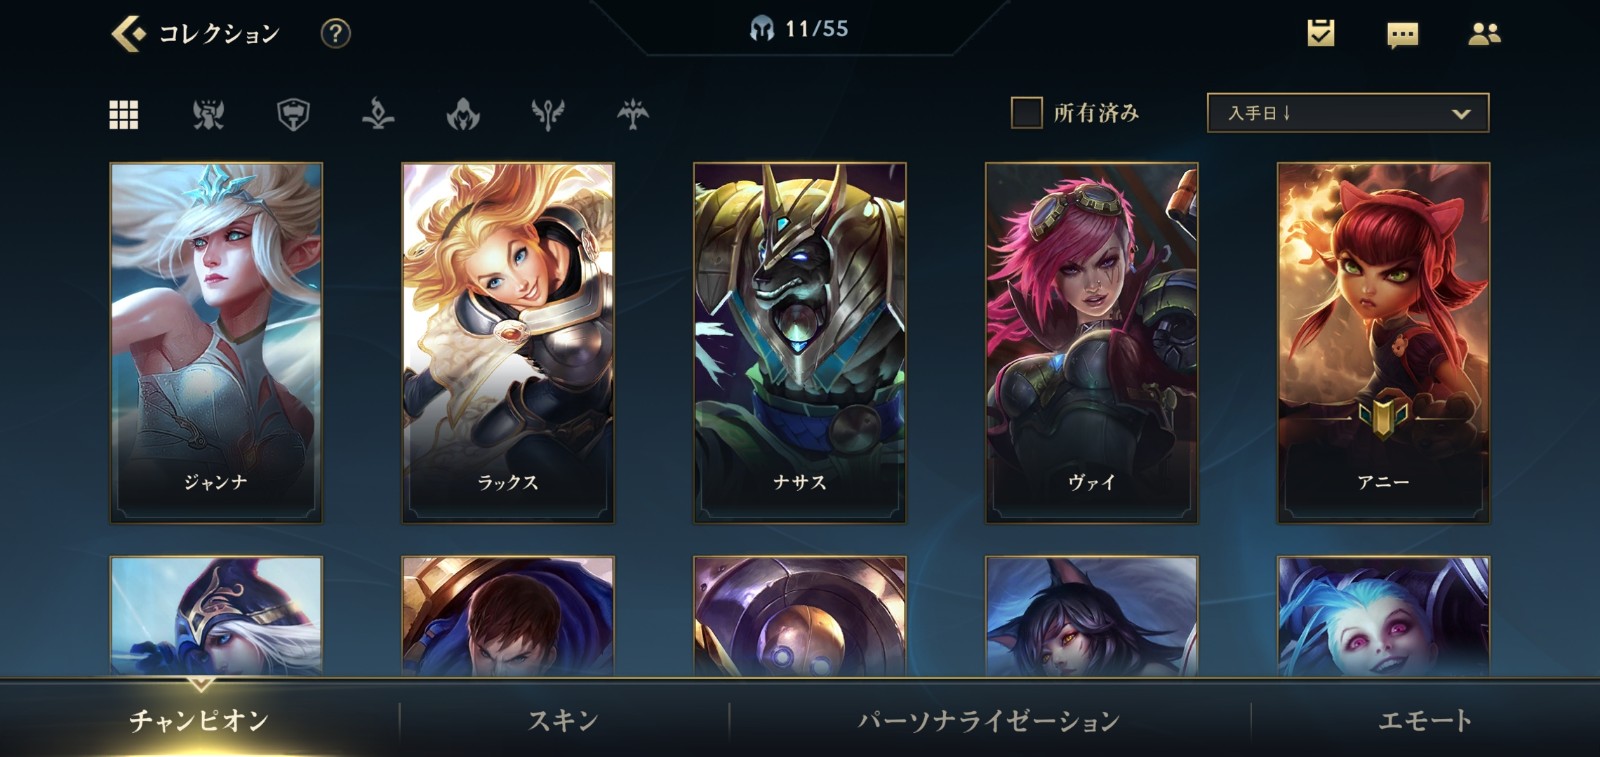Filter by fighter role icon

[208, 114]
